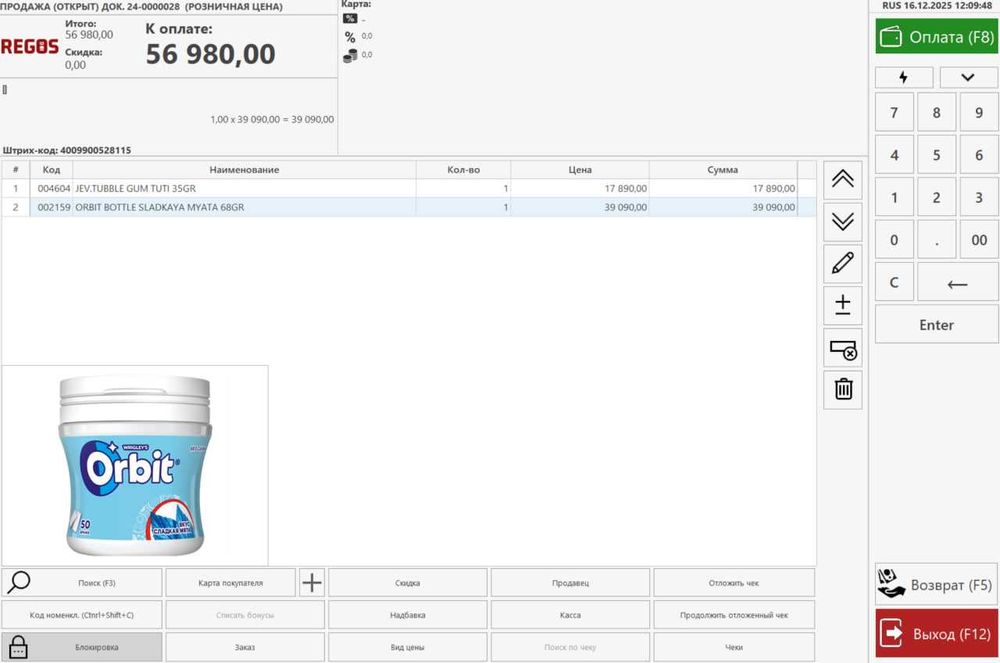Viewport: 1000px width, 663px height.
Task: Click the percent discount icon in header
Action: click(x=350, y=37)
